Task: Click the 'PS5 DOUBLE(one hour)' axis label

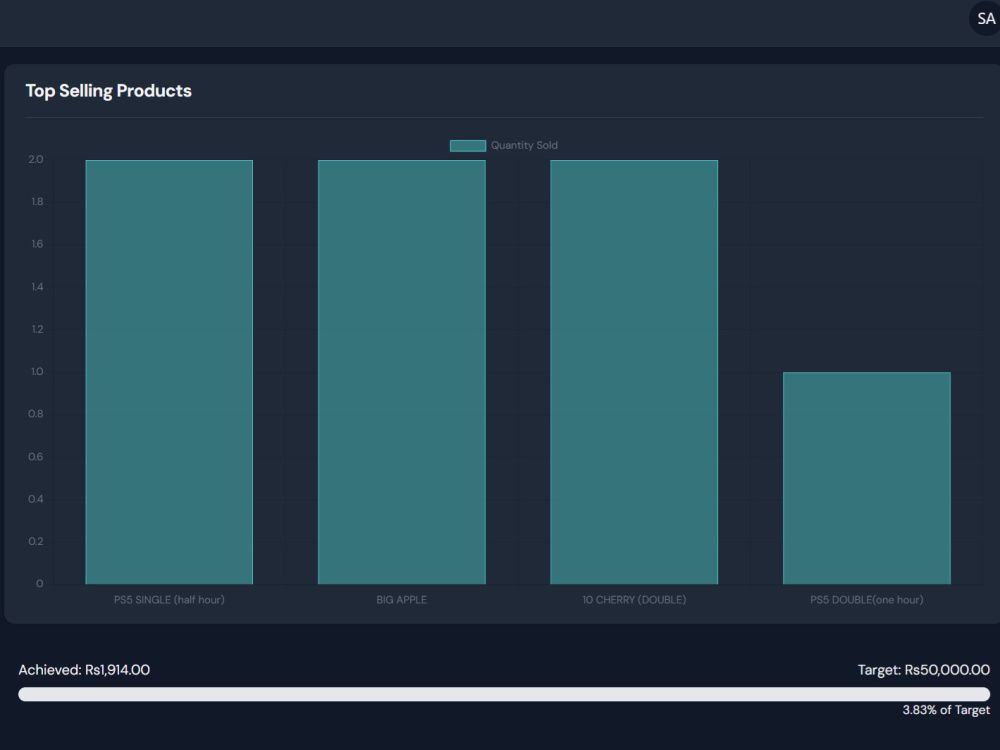Action: [867, 599]
